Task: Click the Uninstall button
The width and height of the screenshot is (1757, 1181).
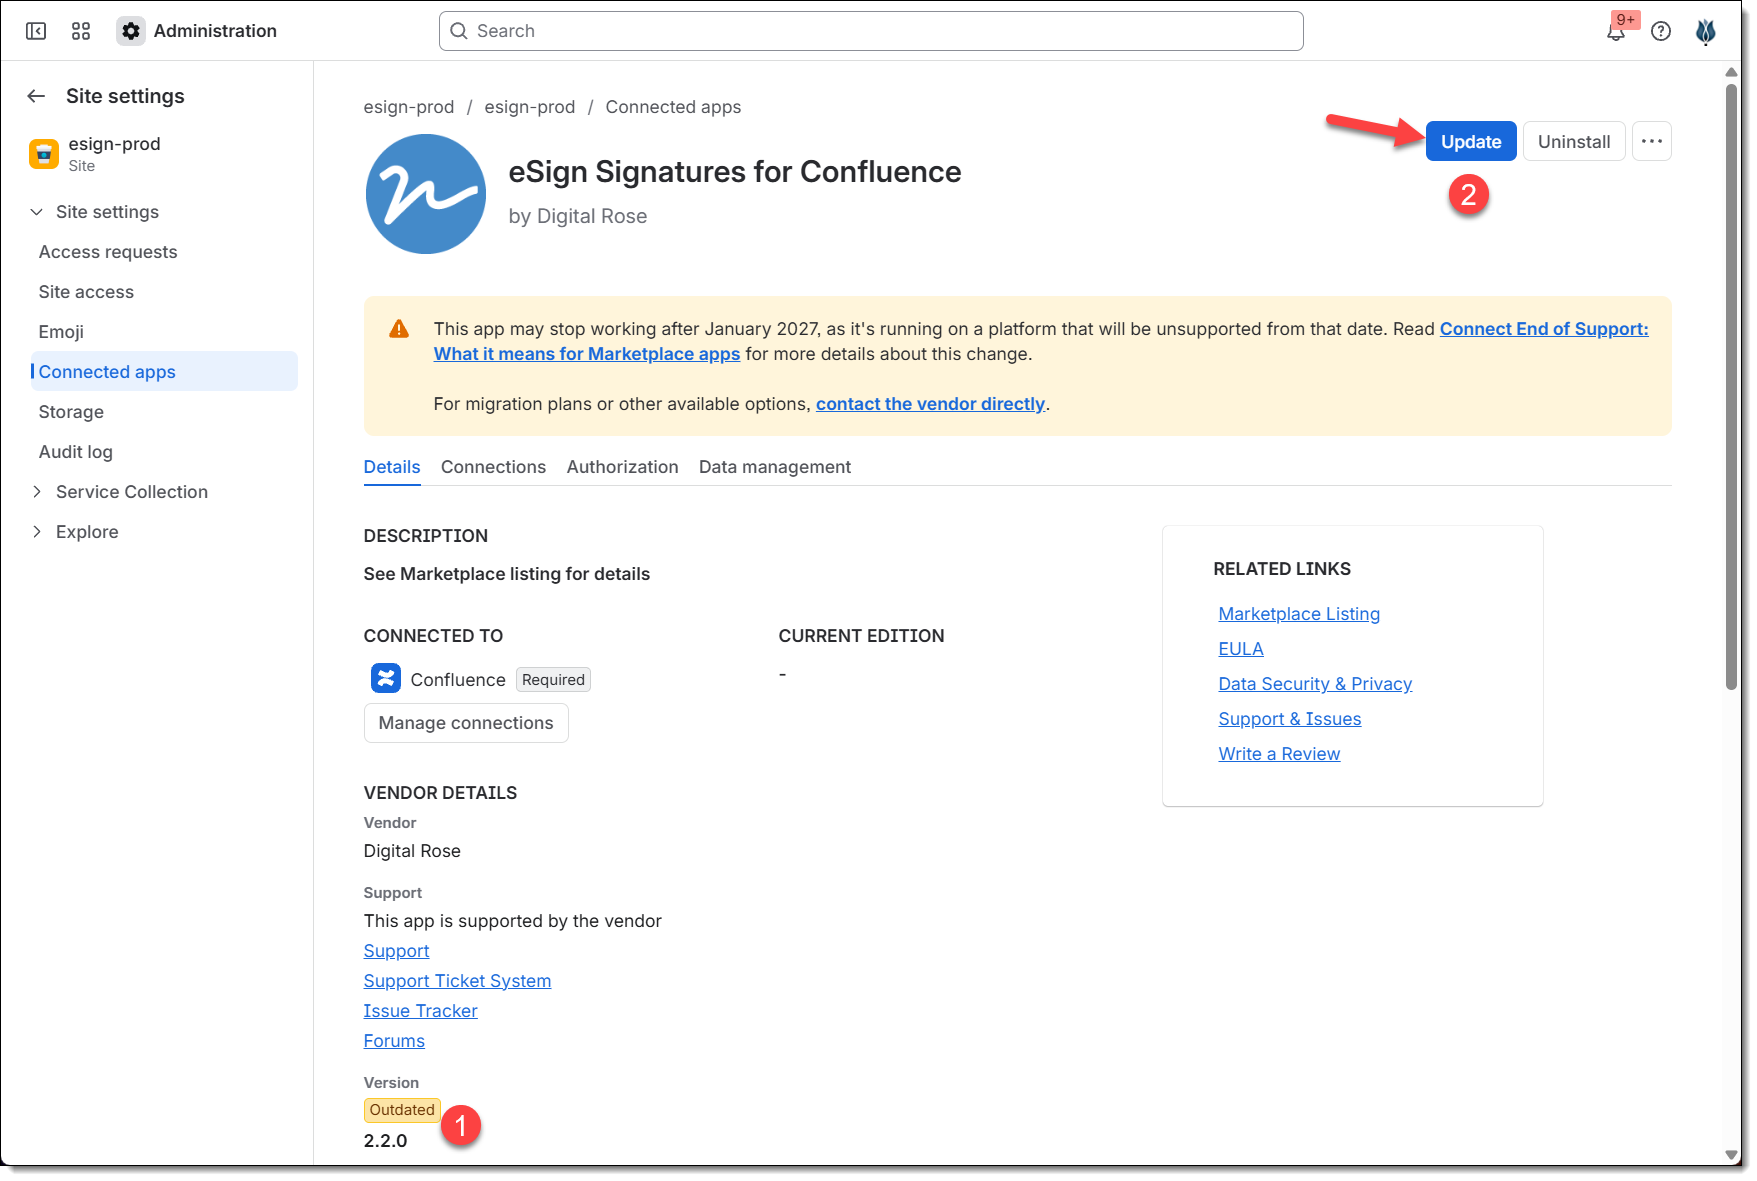Action: [1574, 141]
